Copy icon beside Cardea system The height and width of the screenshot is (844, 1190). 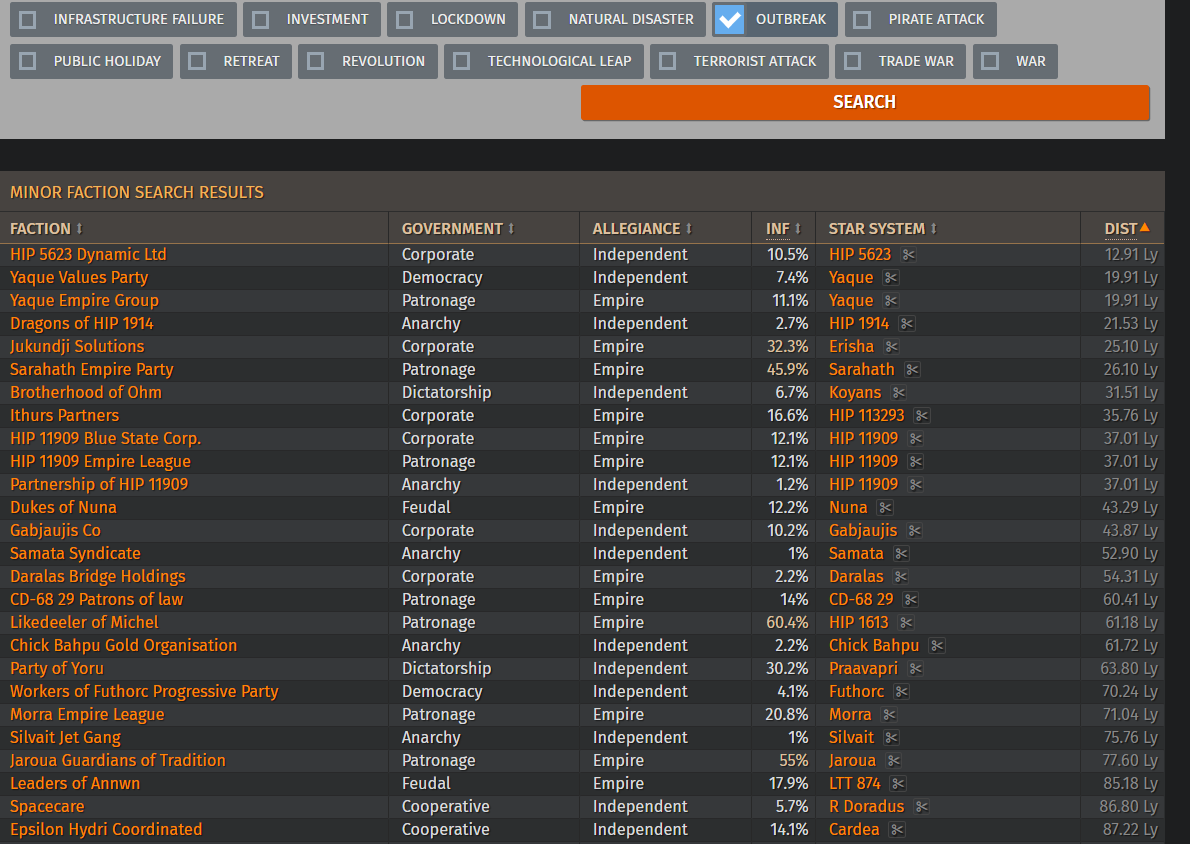896,830
